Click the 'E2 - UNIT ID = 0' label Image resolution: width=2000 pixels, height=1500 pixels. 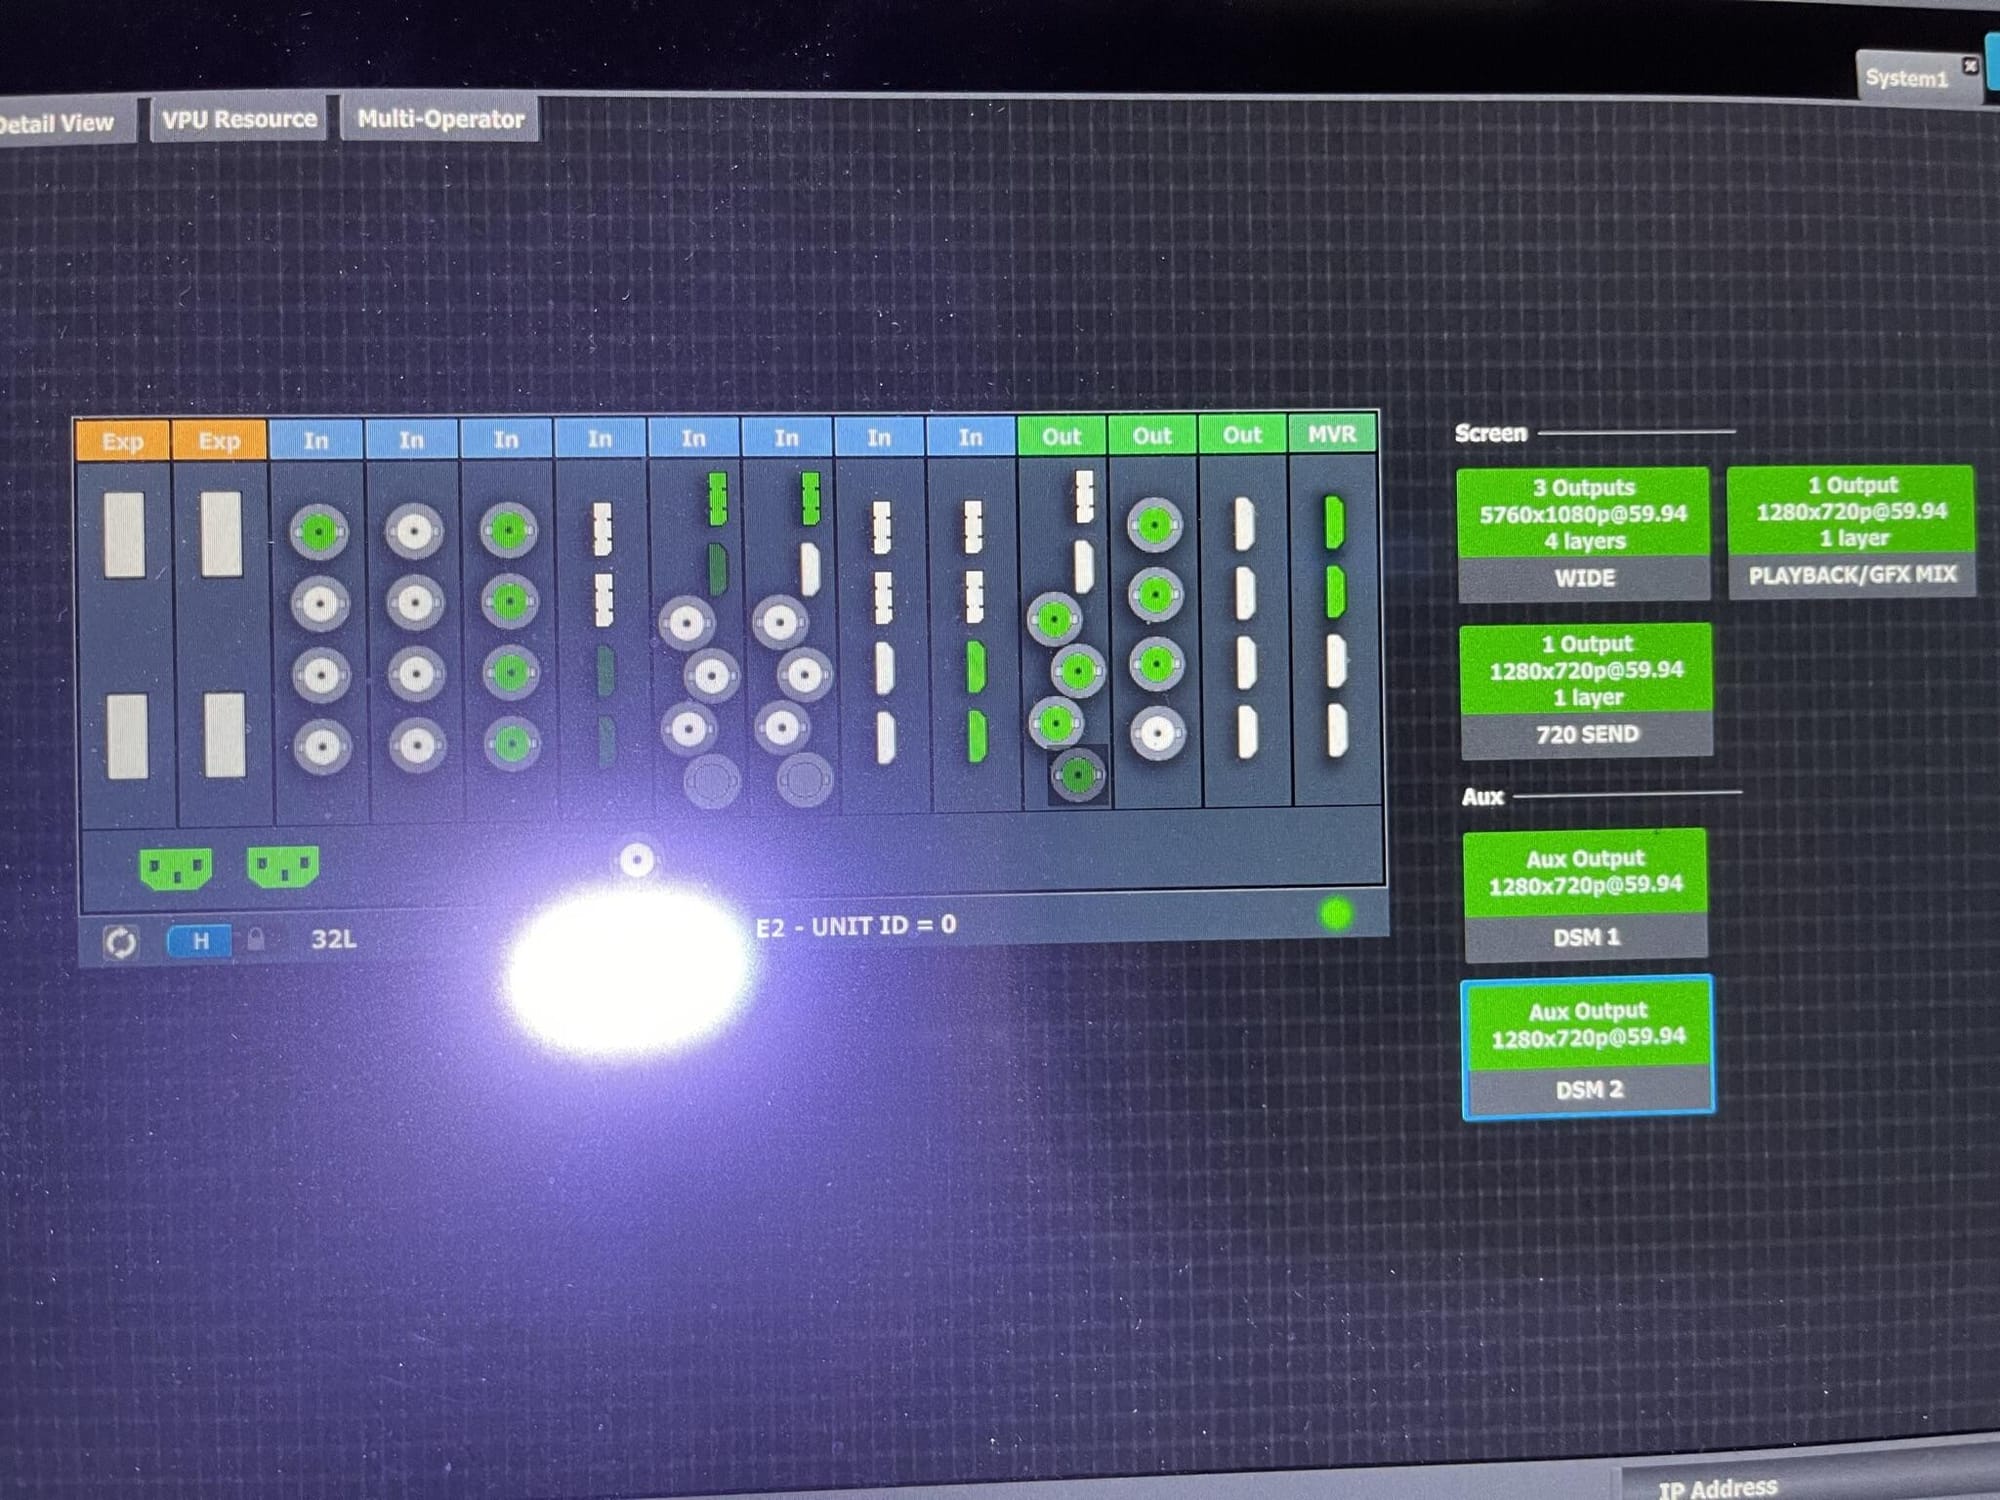coord(856,926)
